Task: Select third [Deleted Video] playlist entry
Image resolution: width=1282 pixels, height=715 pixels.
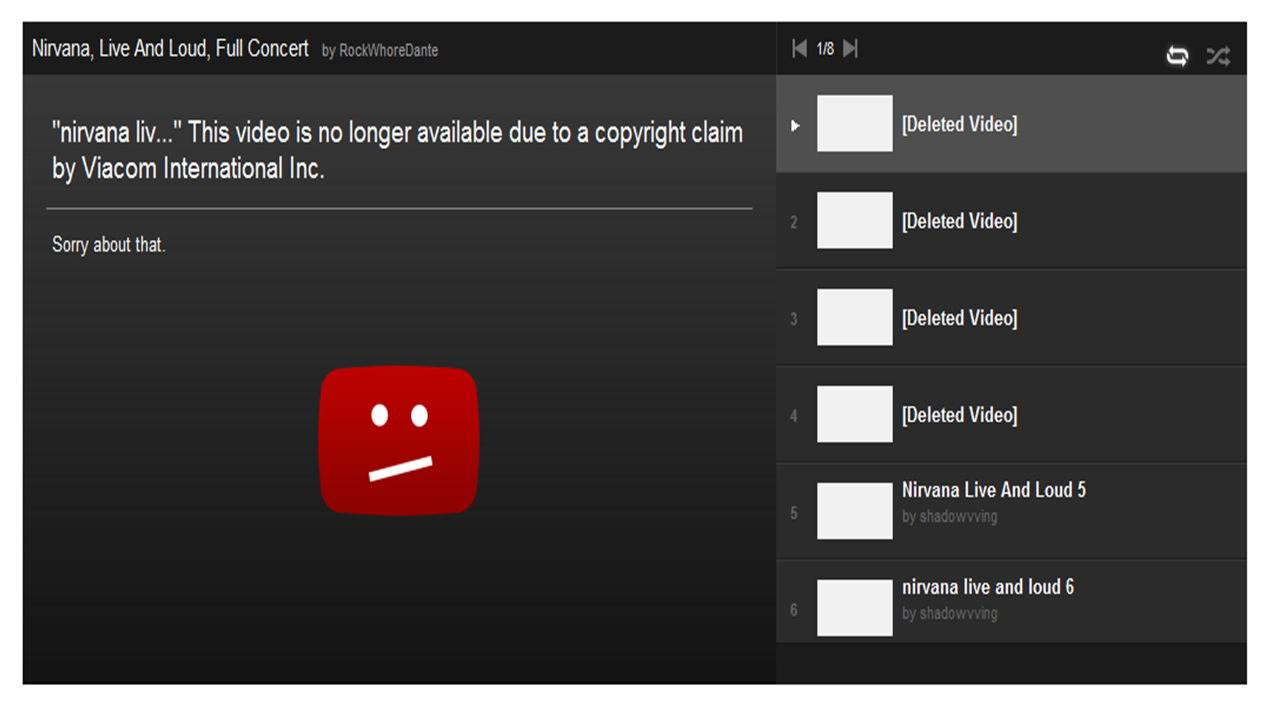Action: 959,318
